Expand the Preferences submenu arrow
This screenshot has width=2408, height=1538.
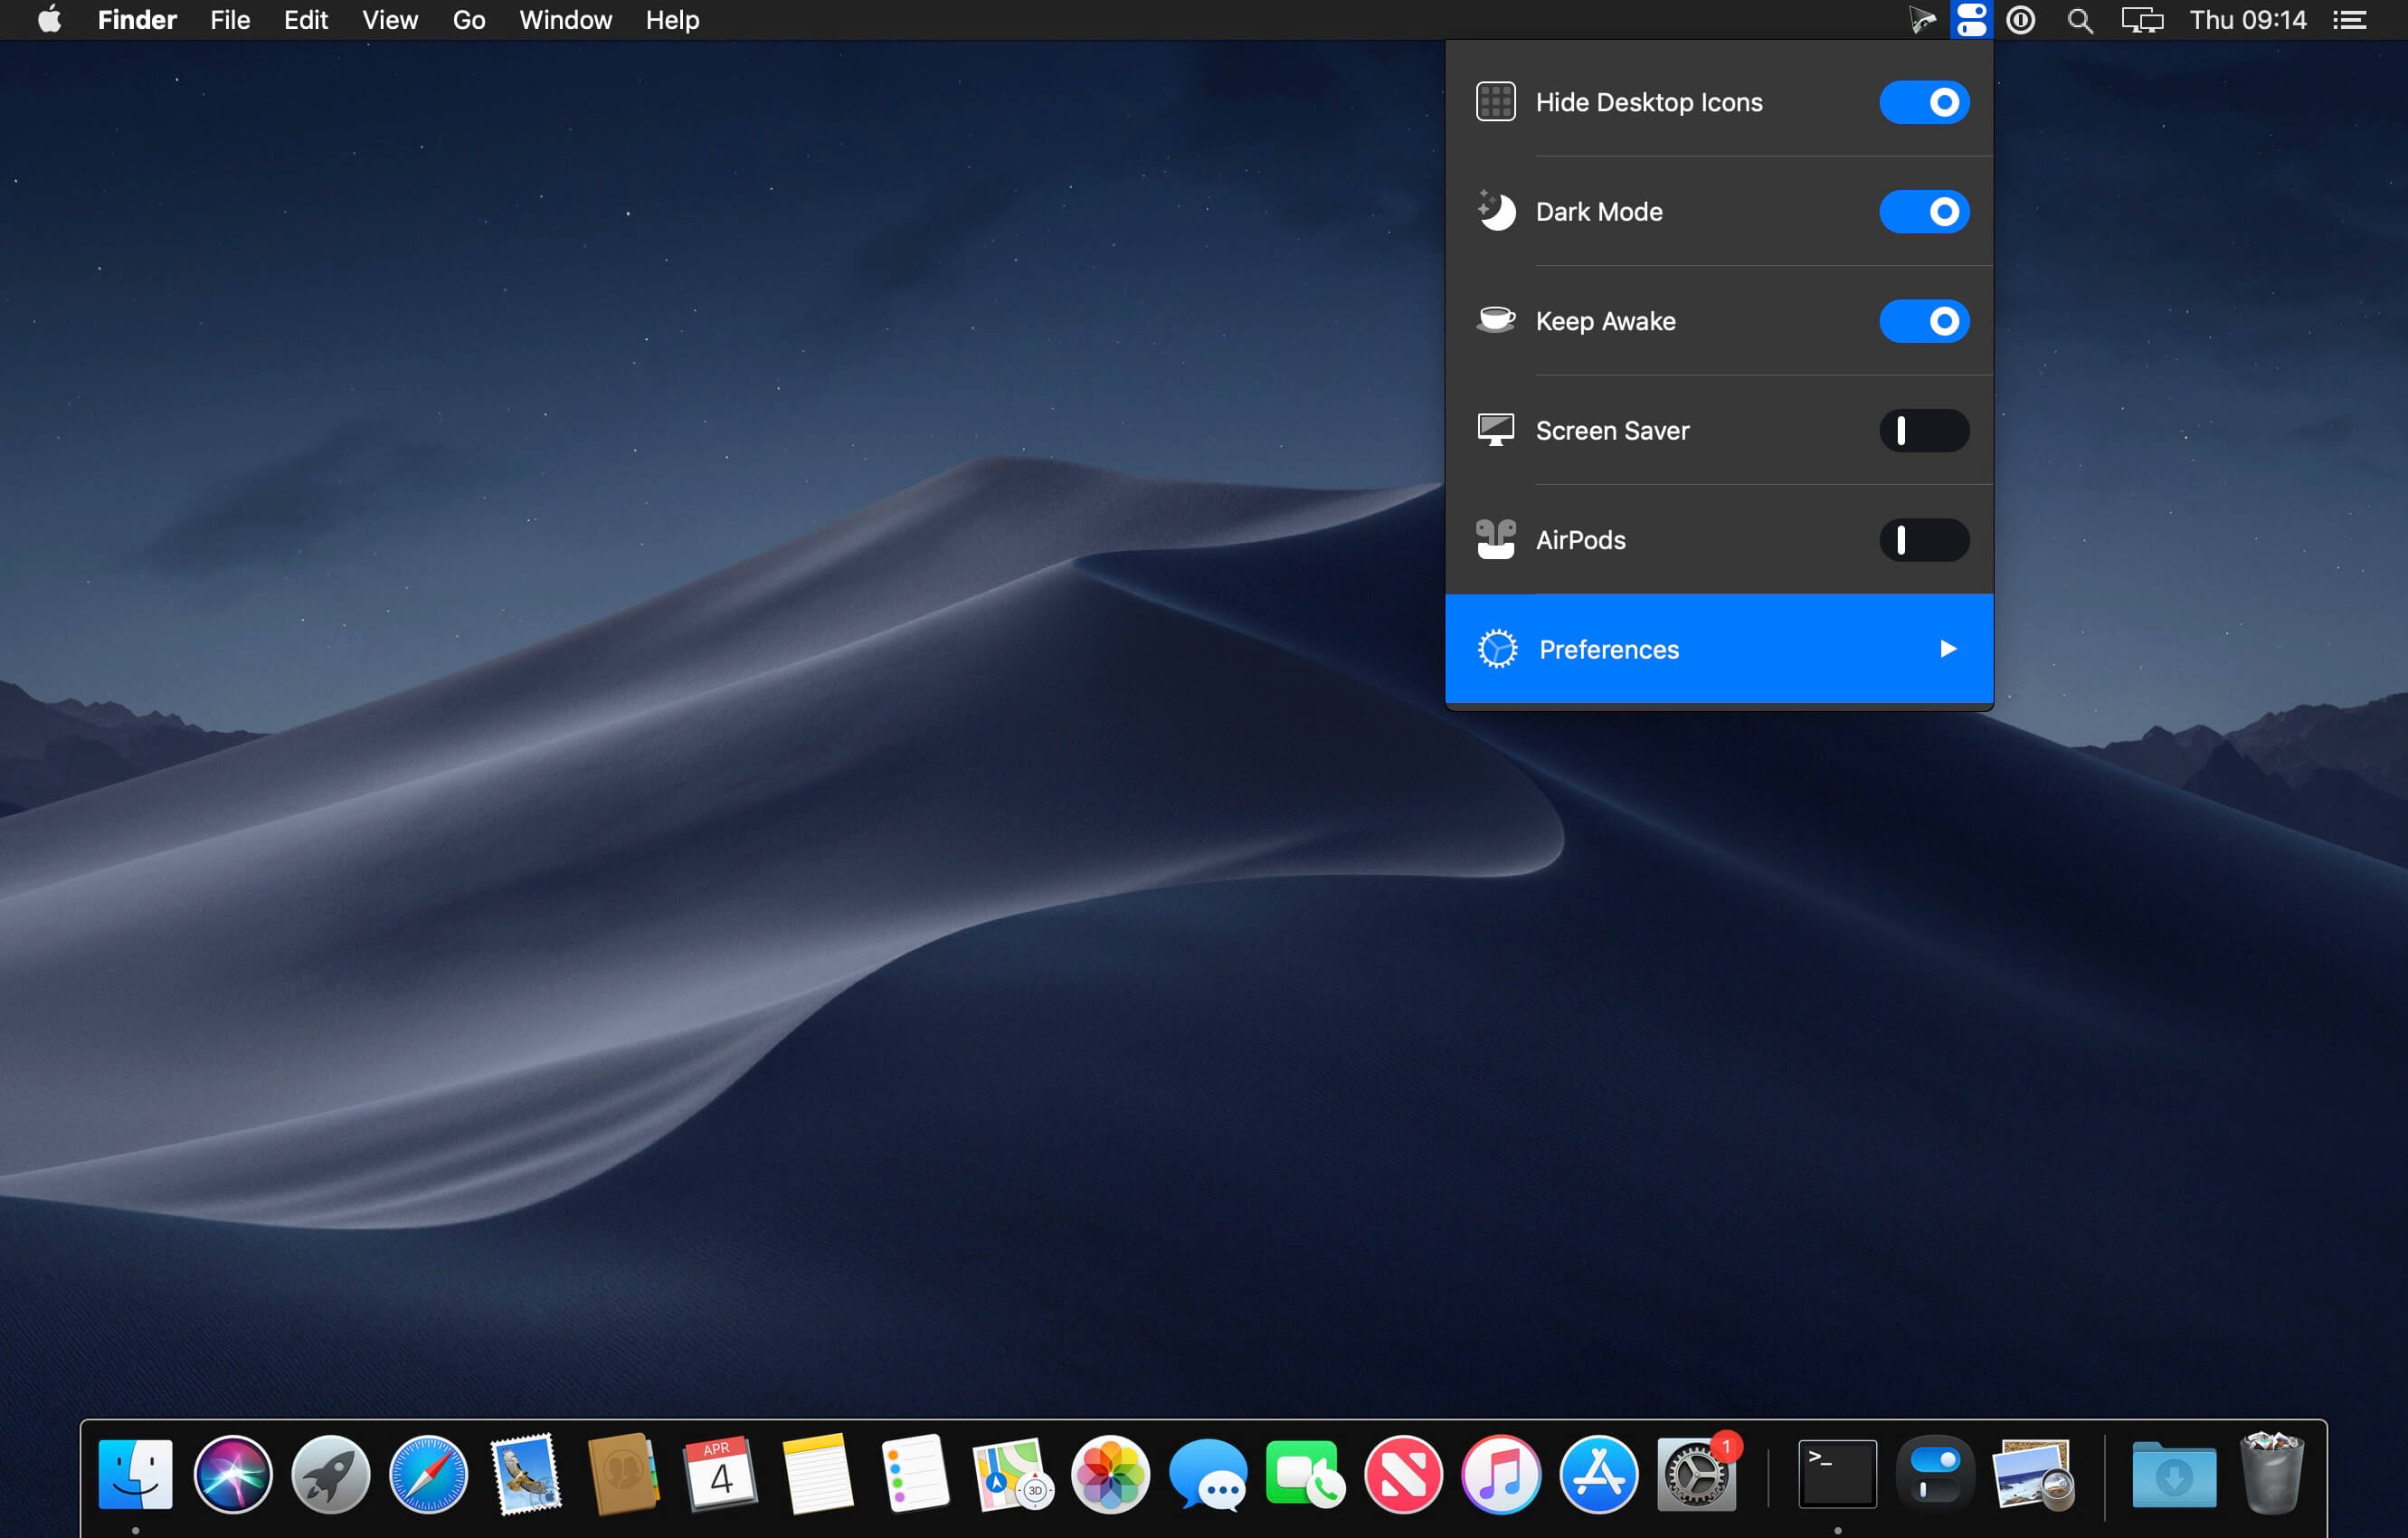click(x=1947, y=649)
